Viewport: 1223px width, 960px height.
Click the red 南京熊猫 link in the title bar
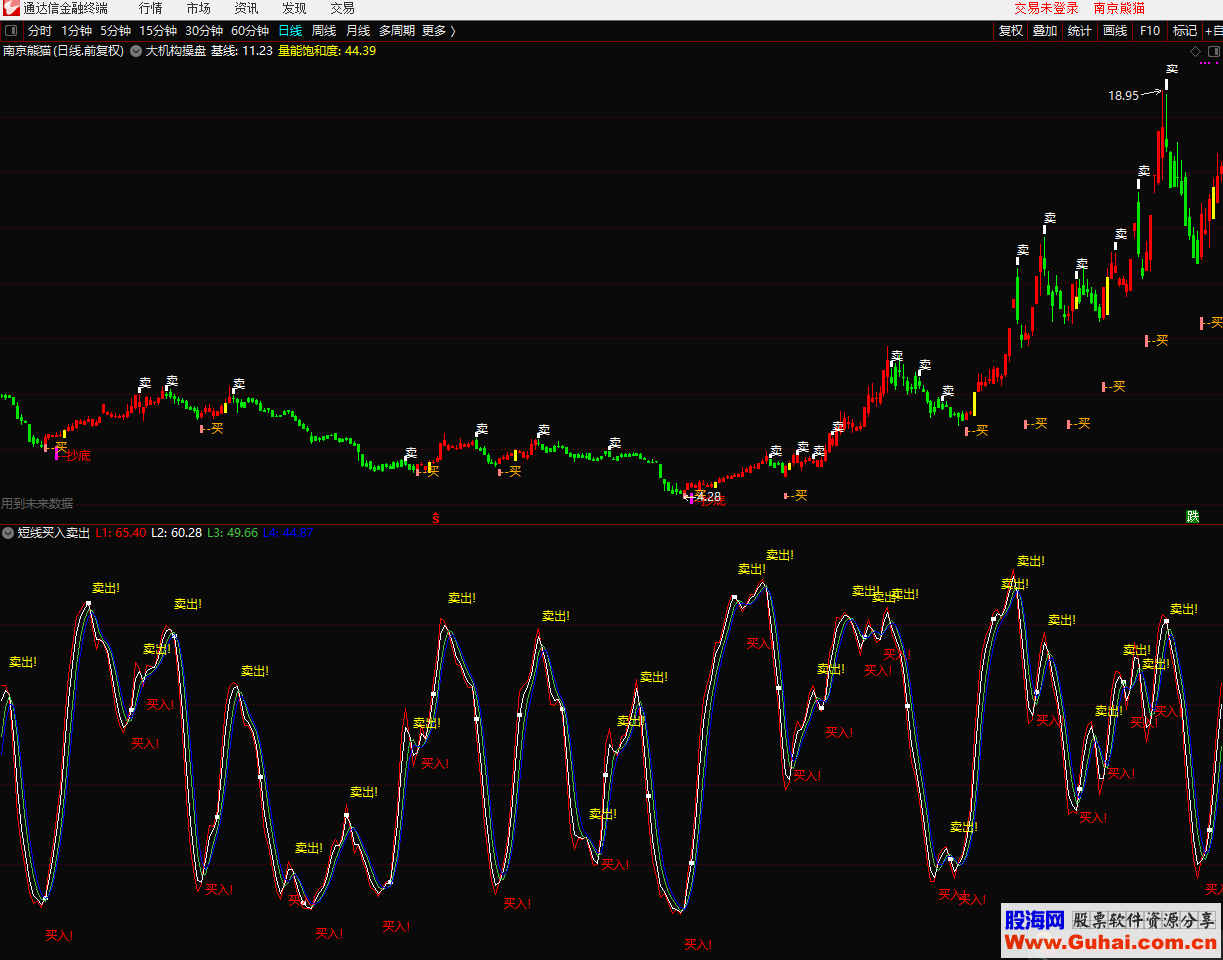click(1120, 8)
